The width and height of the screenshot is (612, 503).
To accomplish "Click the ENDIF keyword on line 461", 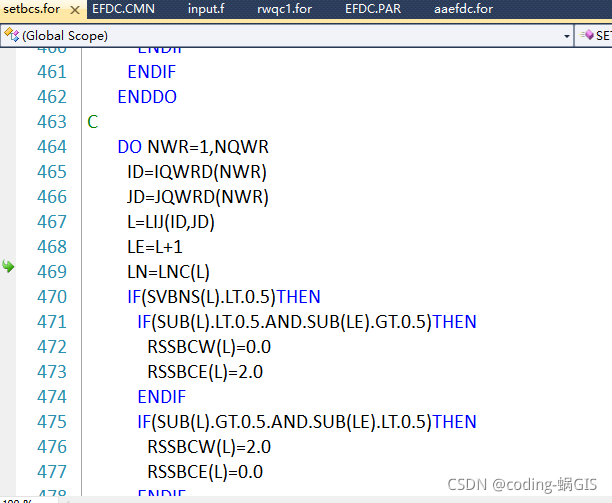I will [x=152, y=72].
